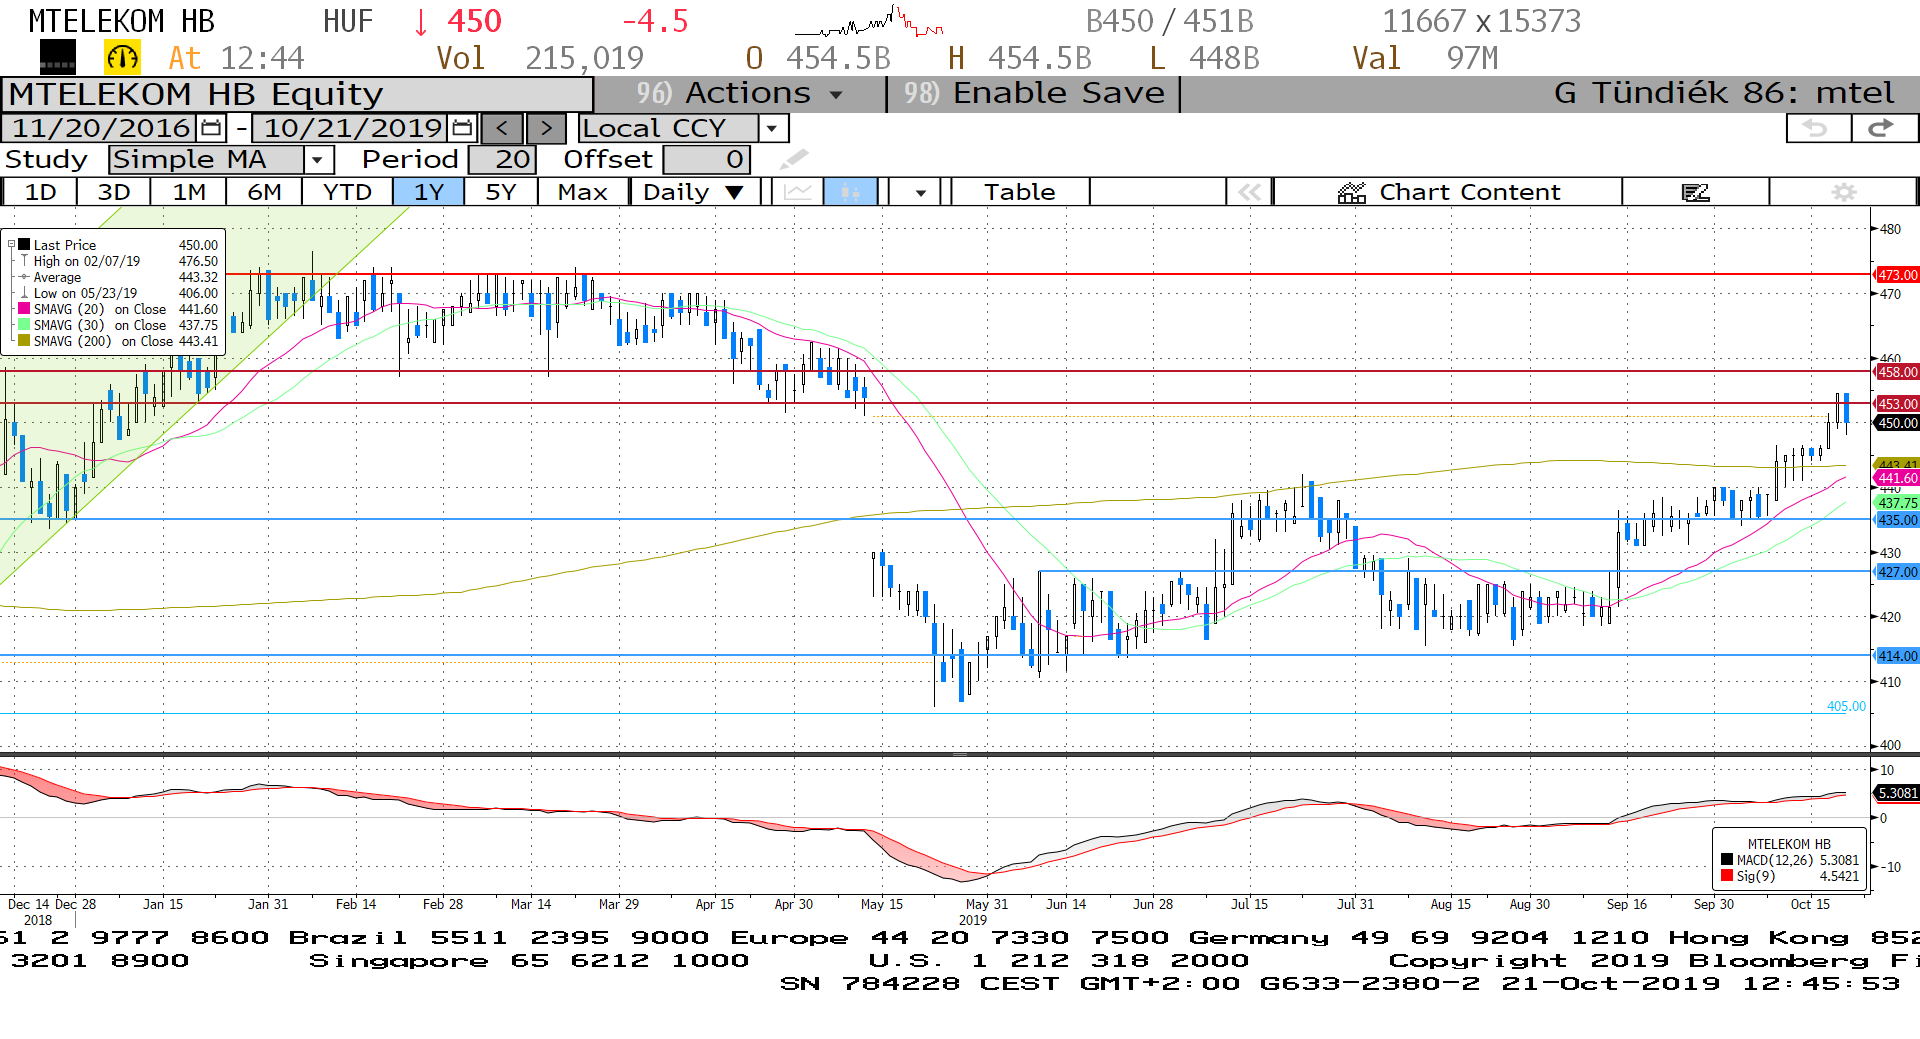Click the SMAVG (200) on Close legend row
The width and height of the screenshot is (1920, 1039).
[x=118, y=341]
